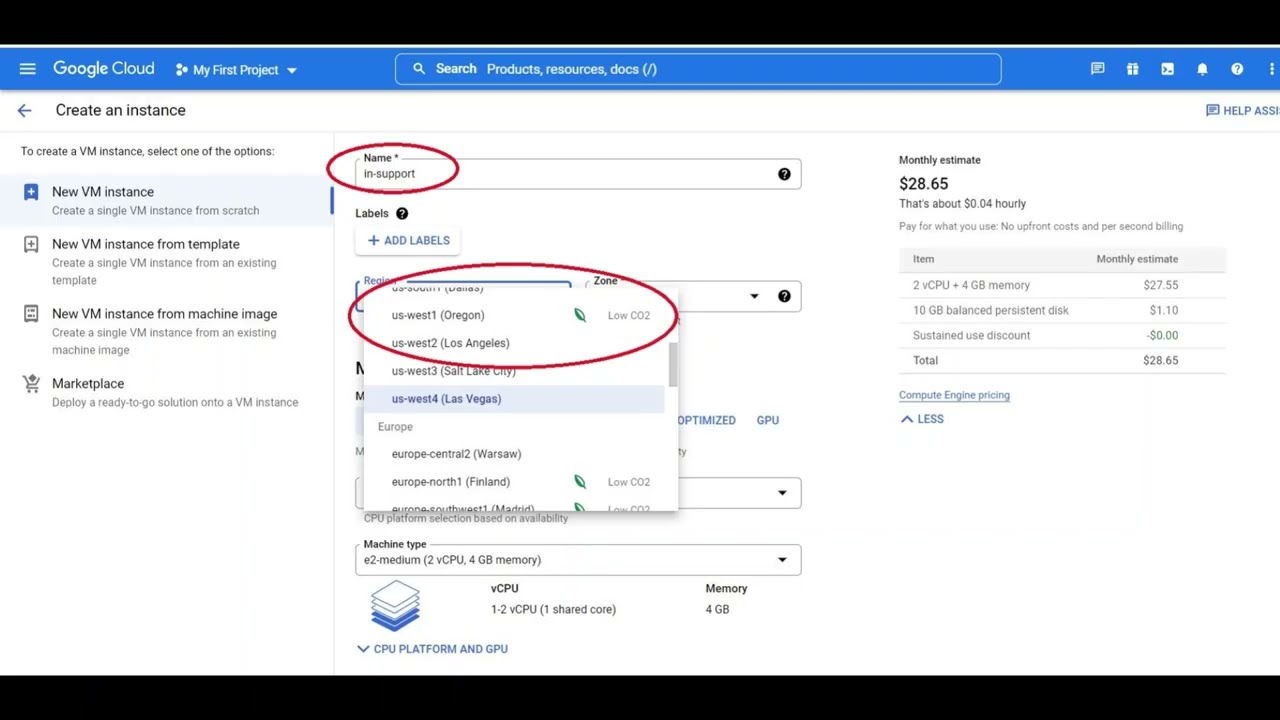The width and height of the screenshot is (1280, 720).
Task: Click the Google Cloud logo
Action: coord(103,69)
